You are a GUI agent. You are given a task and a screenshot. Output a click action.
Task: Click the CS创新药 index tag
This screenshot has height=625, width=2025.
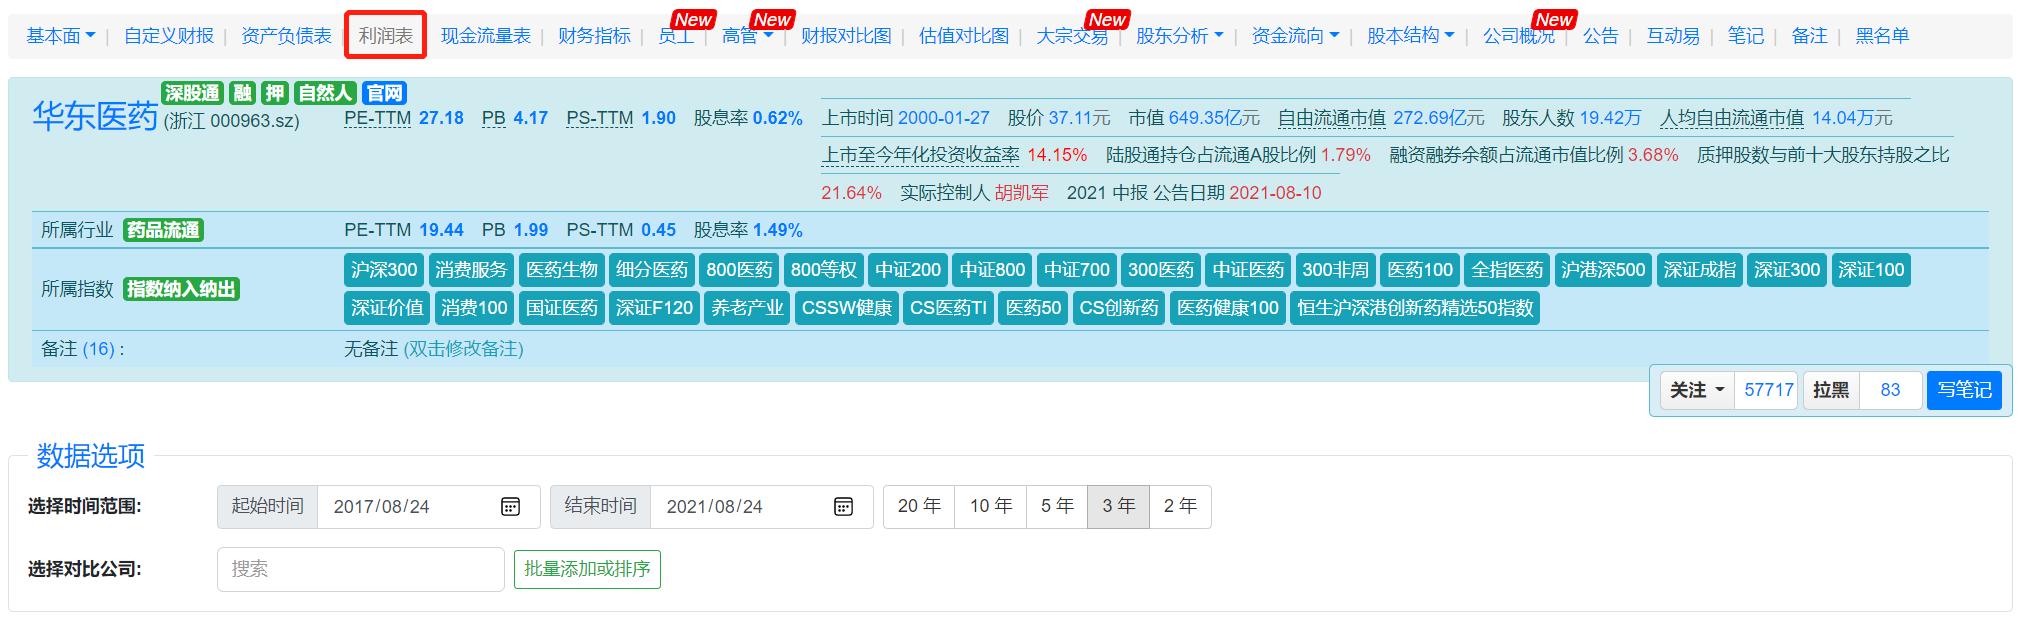(1119, 308)
